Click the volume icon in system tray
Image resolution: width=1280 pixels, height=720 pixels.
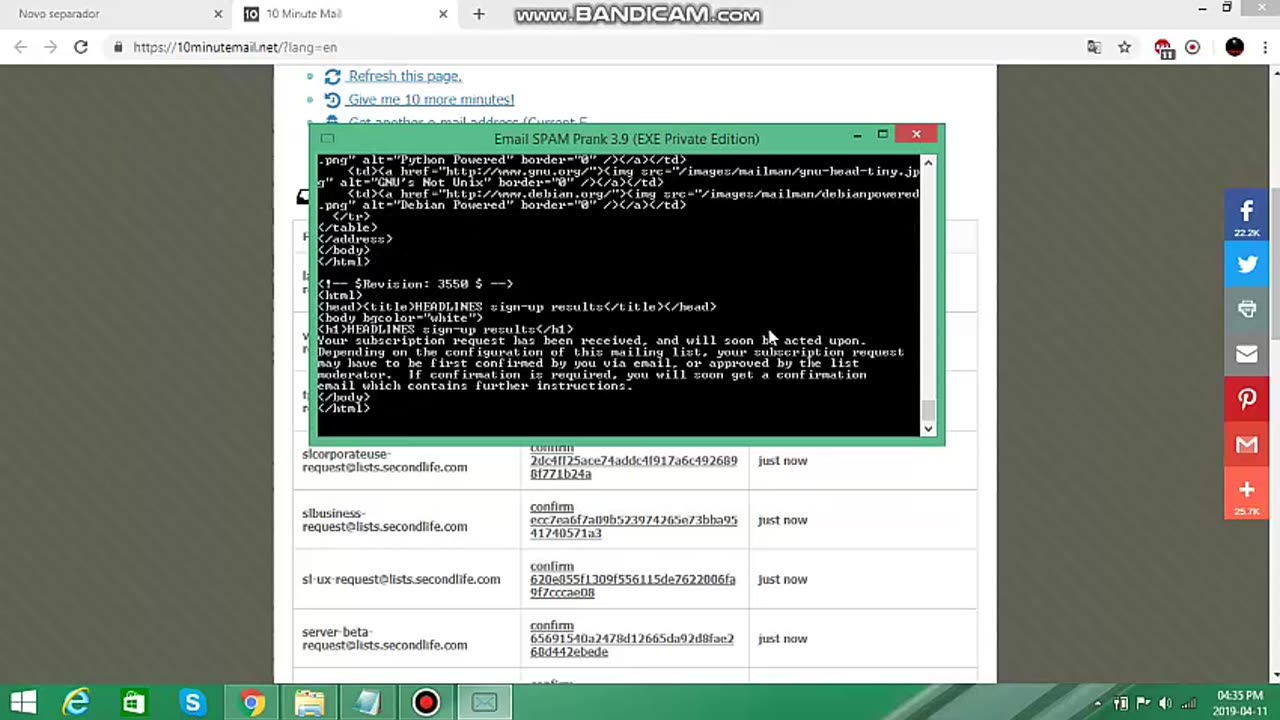point(1164,704)
